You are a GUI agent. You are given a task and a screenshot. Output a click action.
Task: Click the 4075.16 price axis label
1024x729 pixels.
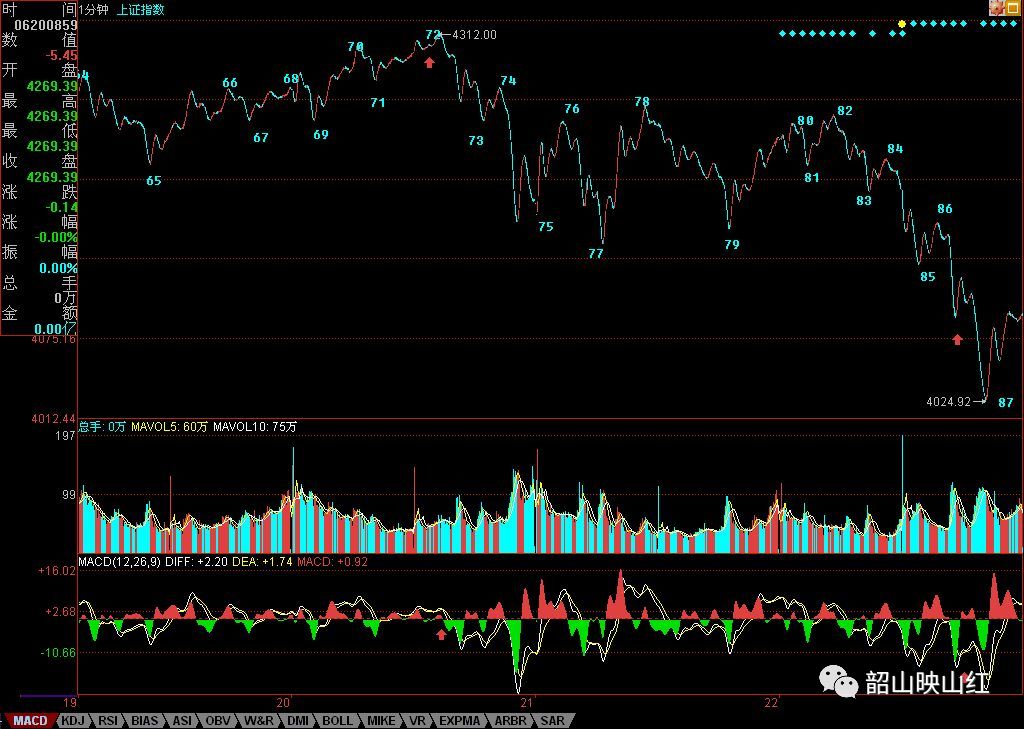coord(53,339)
